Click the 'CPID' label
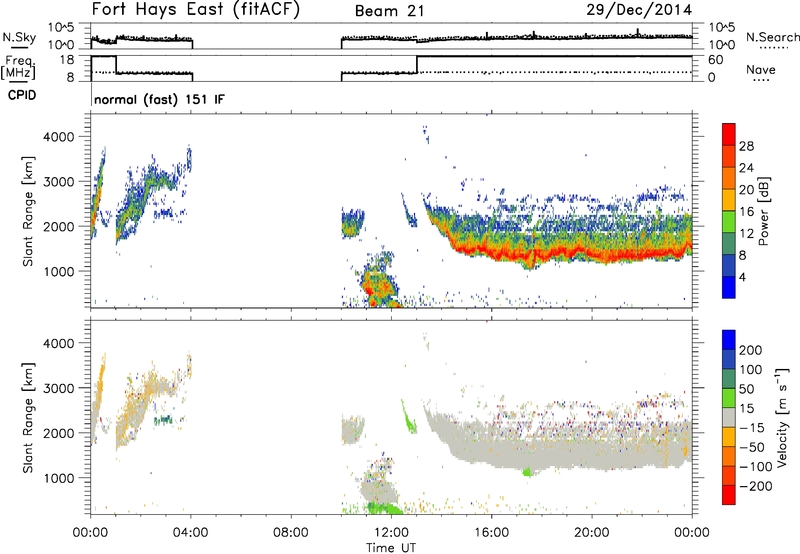Image resolution: width=800 pixels, height=554 pixels. [22, 95]
